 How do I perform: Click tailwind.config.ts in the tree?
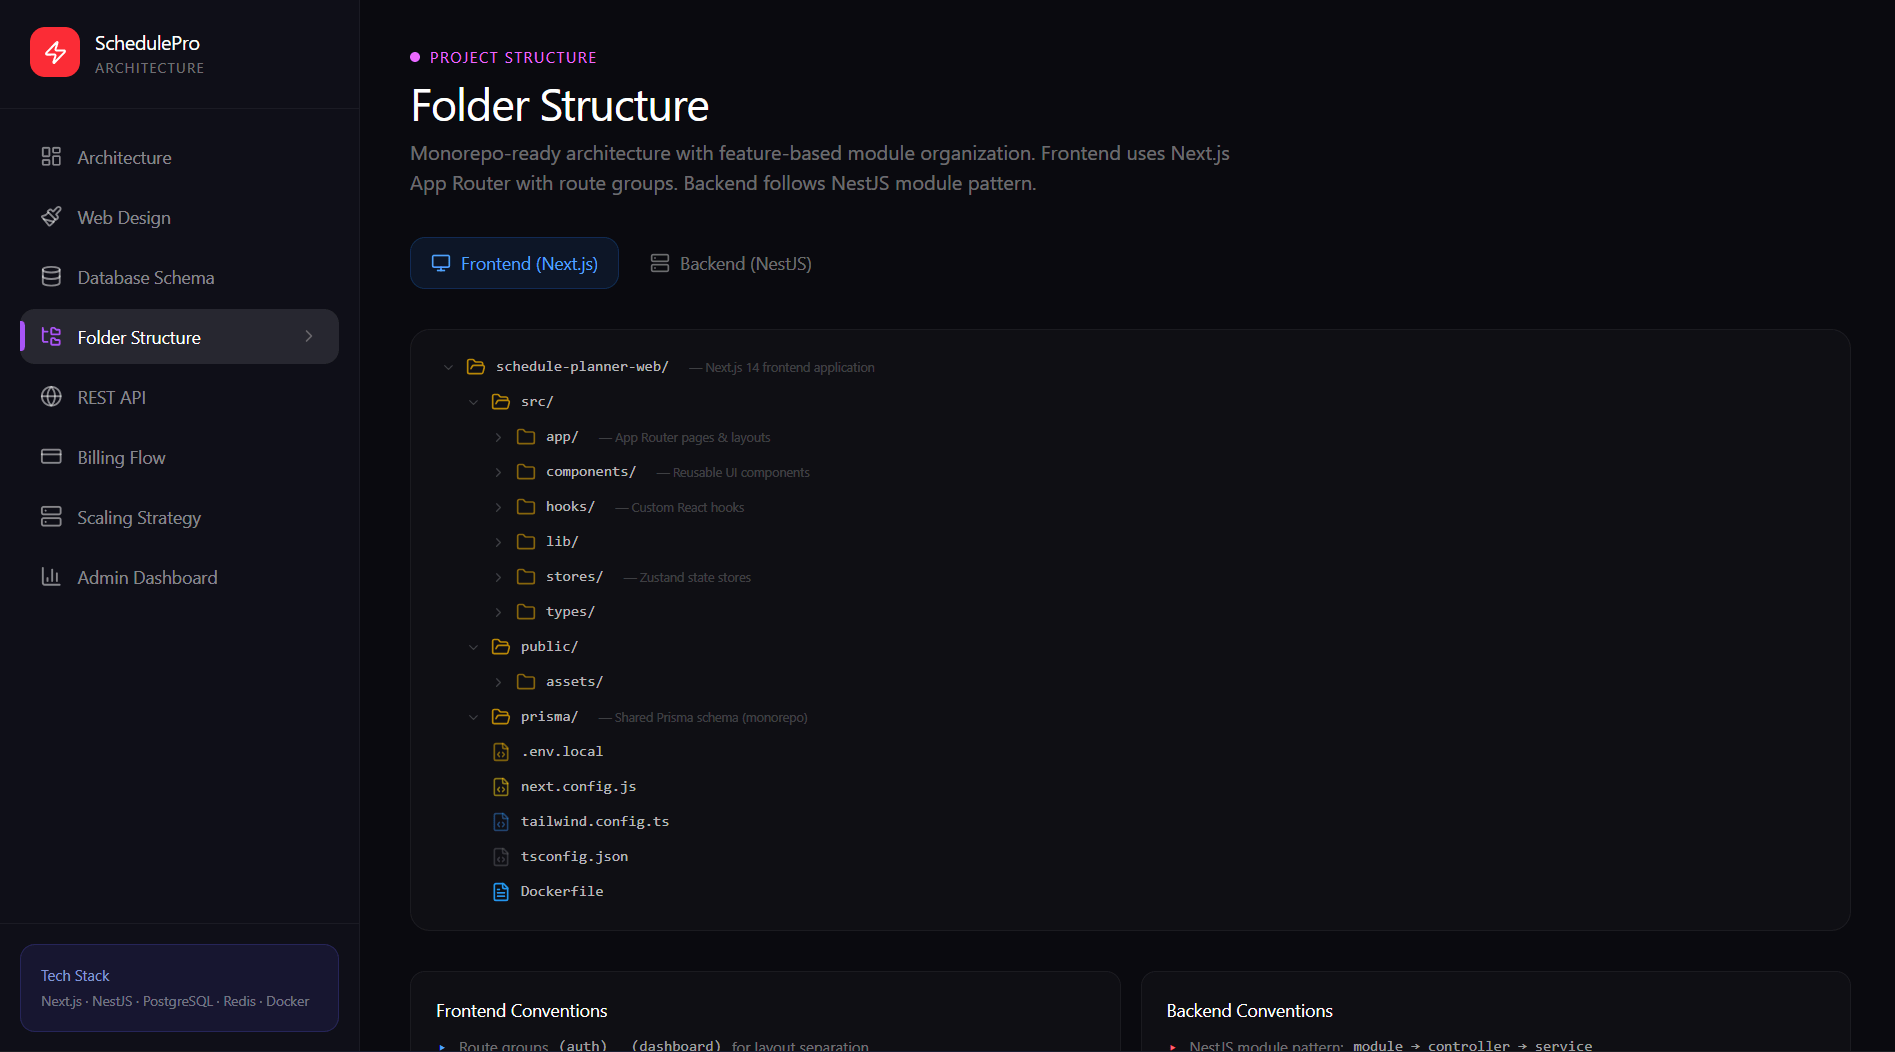(594, 821)
